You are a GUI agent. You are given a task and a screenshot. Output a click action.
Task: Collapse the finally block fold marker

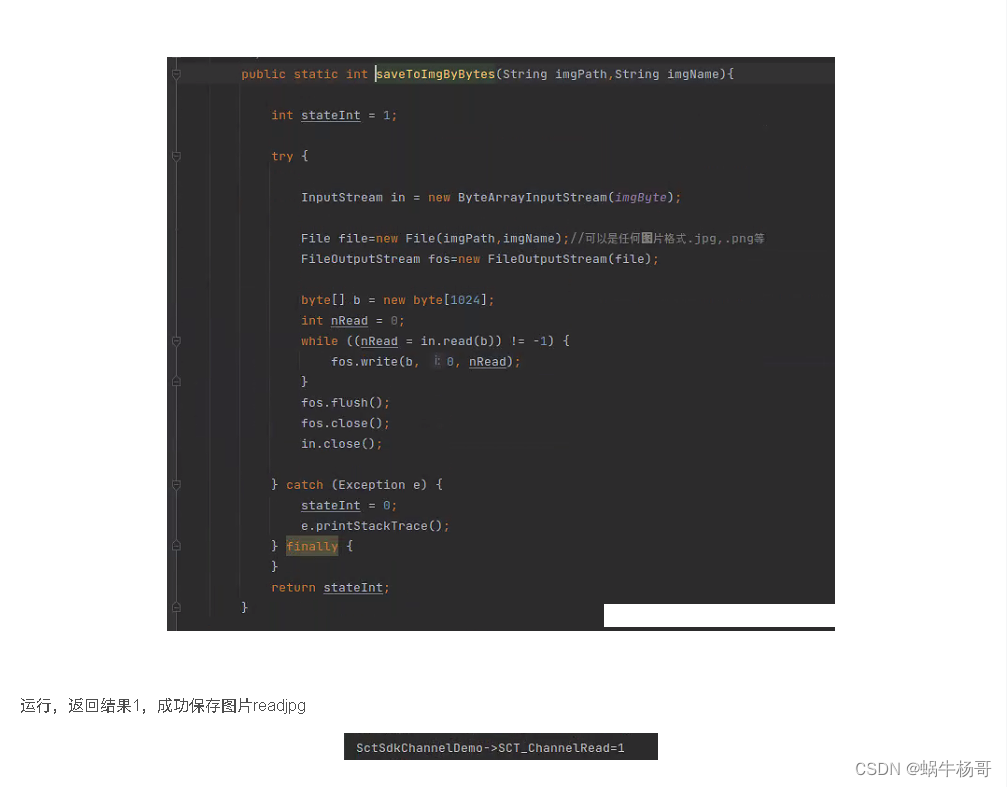[176, 546]
